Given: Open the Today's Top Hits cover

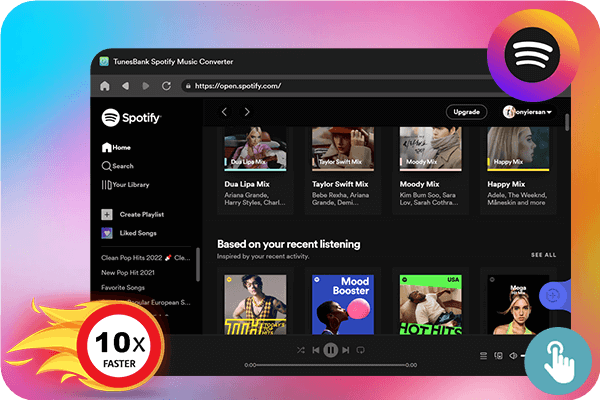Looking at the screenshot, I should pyautogui.click(x=255, y=305).
